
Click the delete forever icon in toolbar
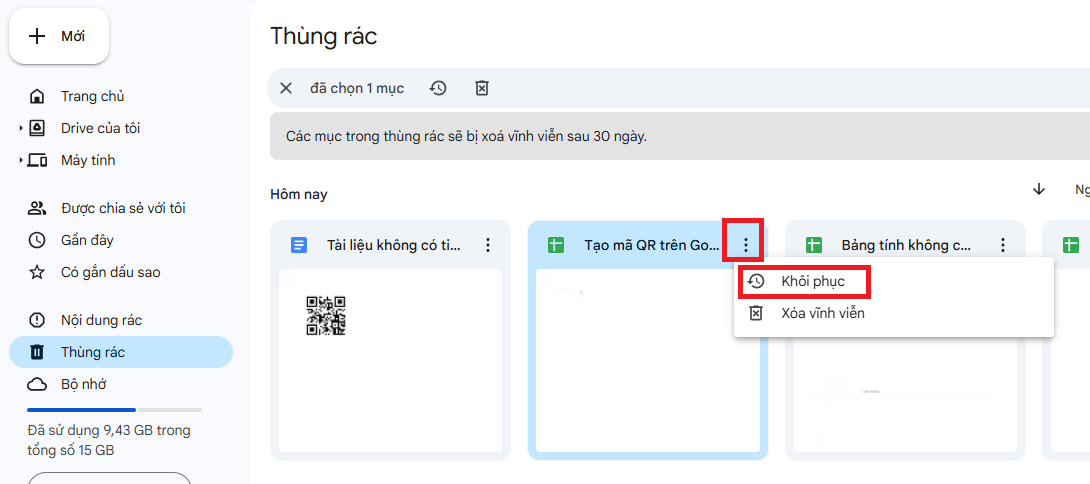click(x=481, y=88)
